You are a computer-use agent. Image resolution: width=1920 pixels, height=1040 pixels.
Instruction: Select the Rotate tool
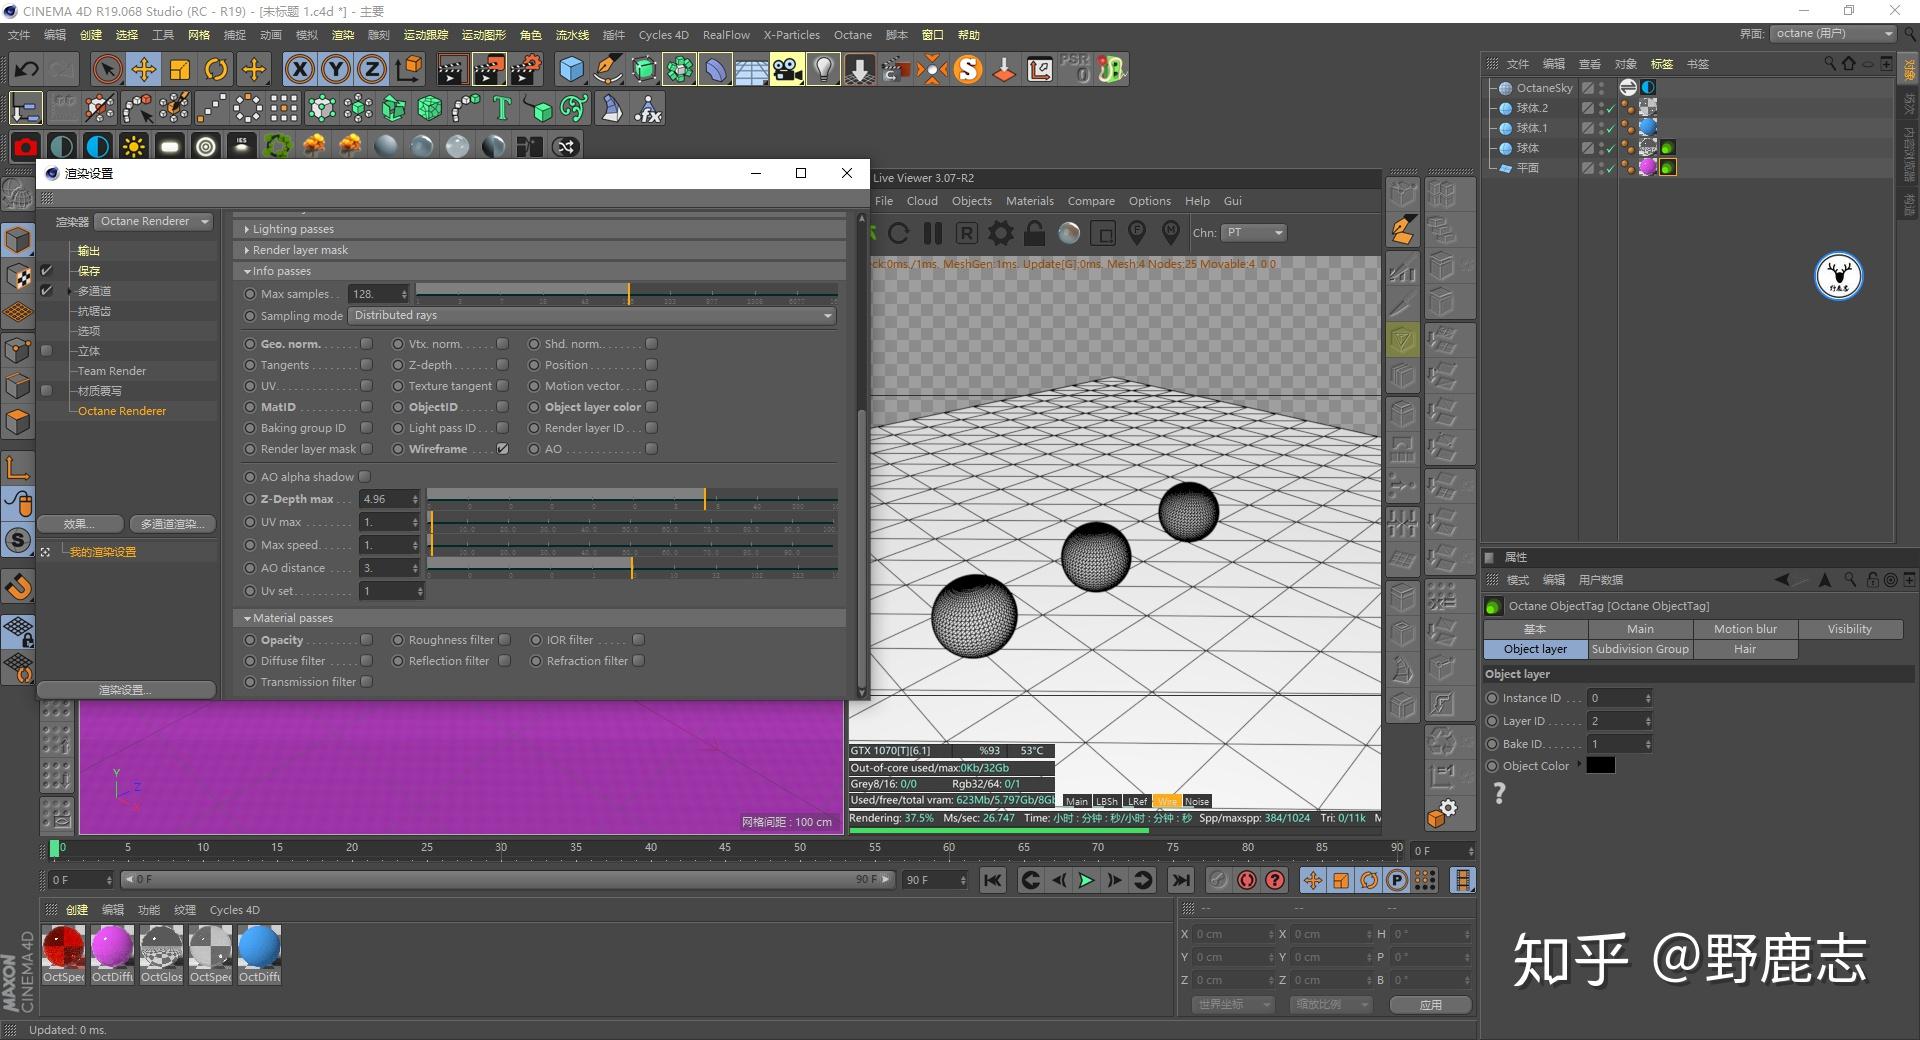tap(216, 69)
